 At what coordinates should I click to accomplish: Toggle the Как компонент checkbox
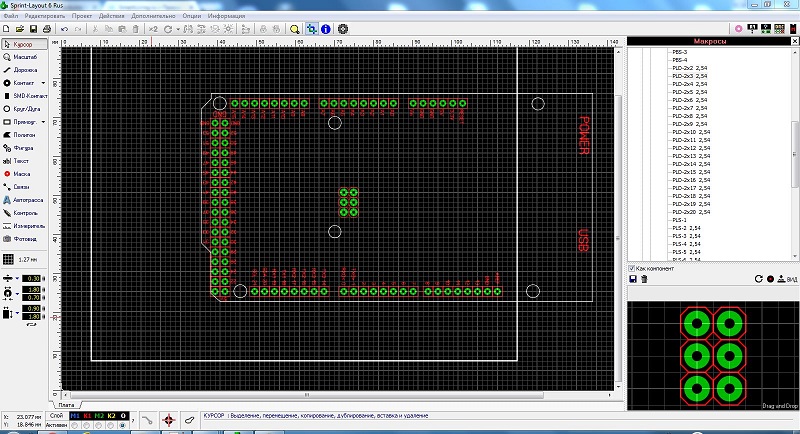(632, 268)
